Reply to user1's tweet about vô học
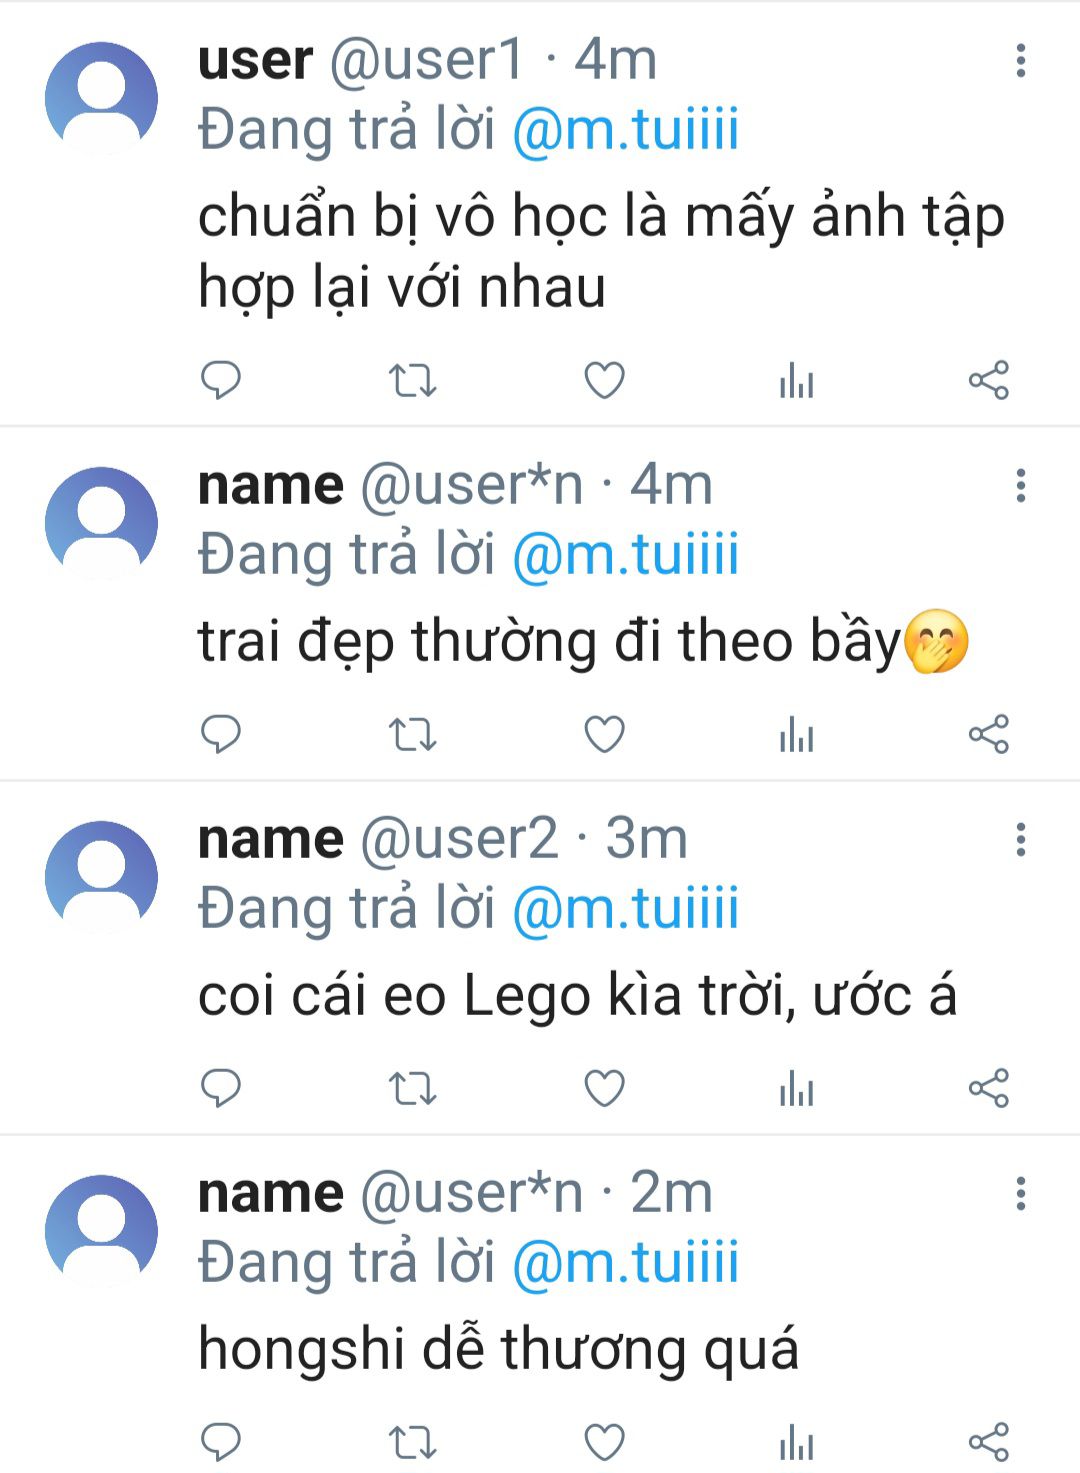 pos(221,380)
